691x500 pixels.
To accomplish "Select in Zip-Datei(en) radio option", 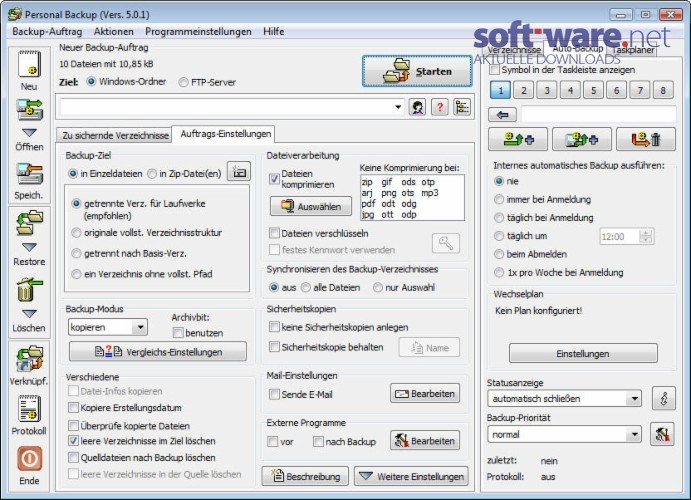I will point(152,174).
